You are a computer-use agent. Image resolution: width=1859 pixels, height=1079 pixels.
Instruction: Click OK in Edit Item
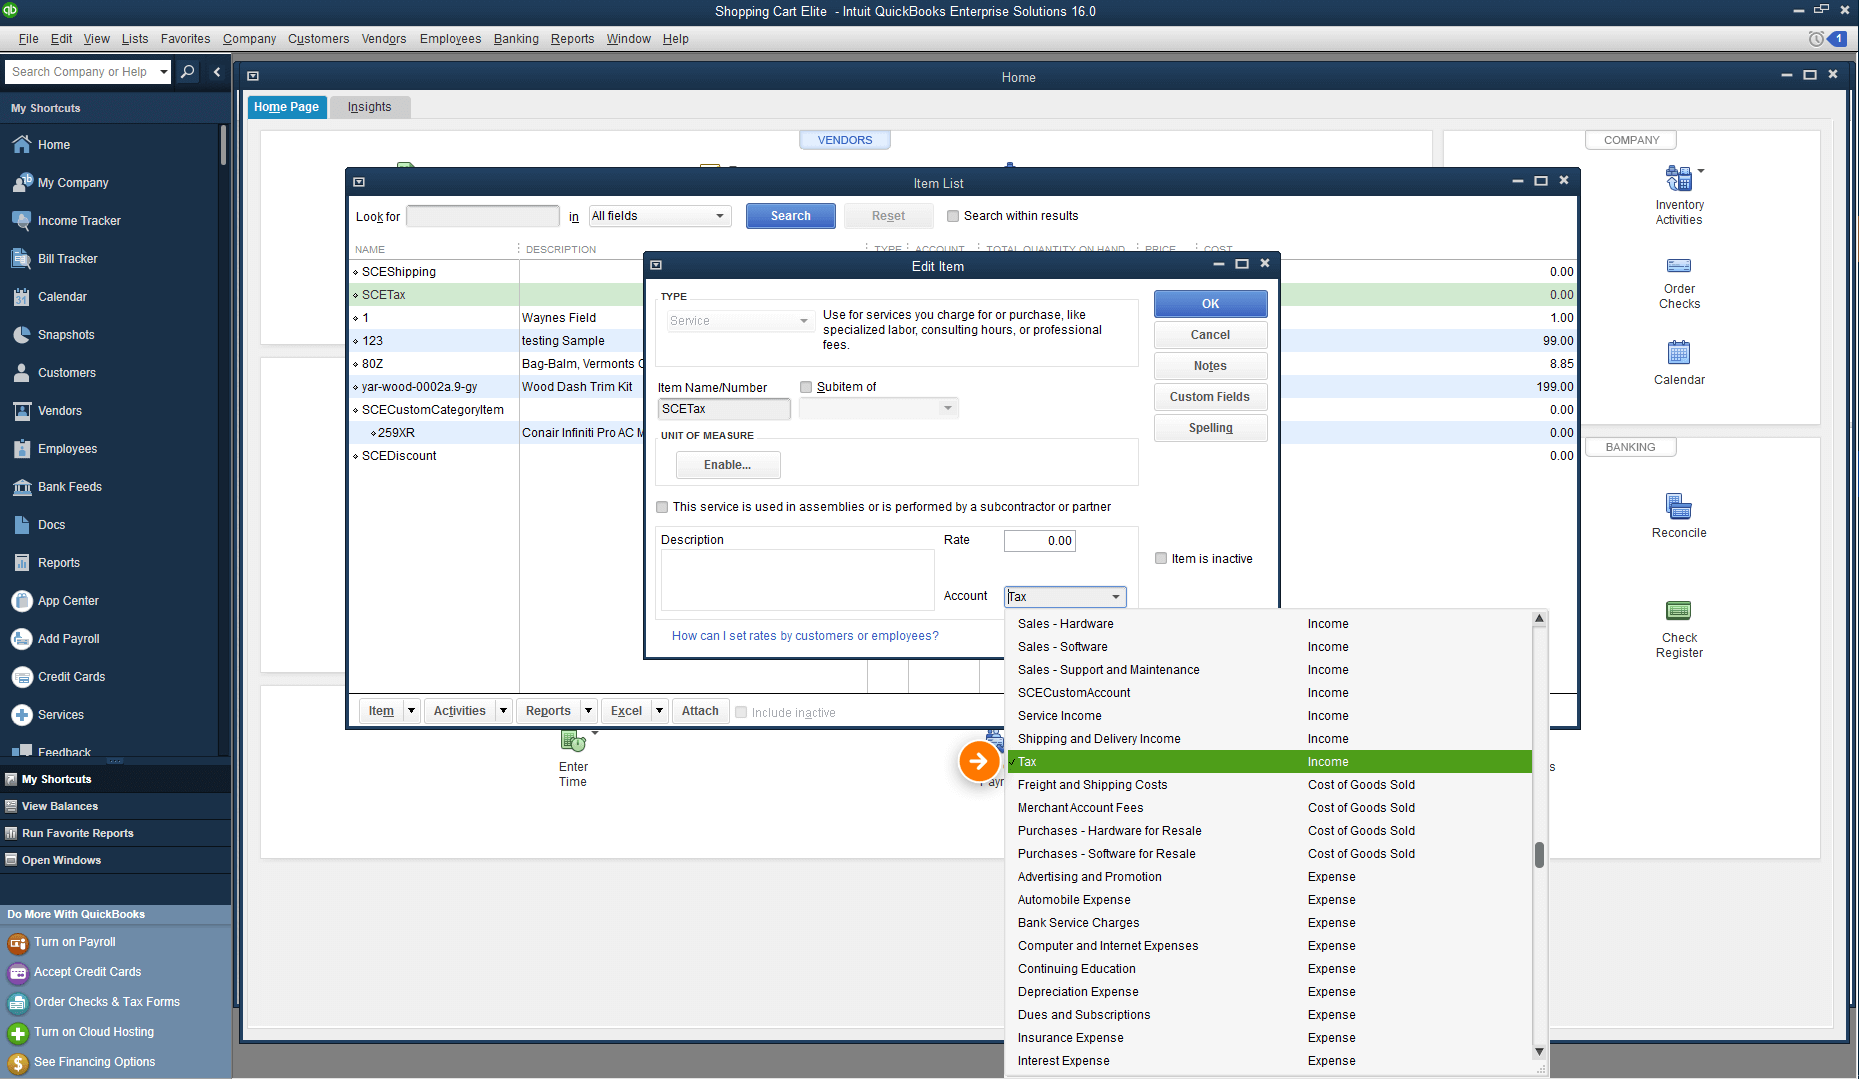(1210, 304)
